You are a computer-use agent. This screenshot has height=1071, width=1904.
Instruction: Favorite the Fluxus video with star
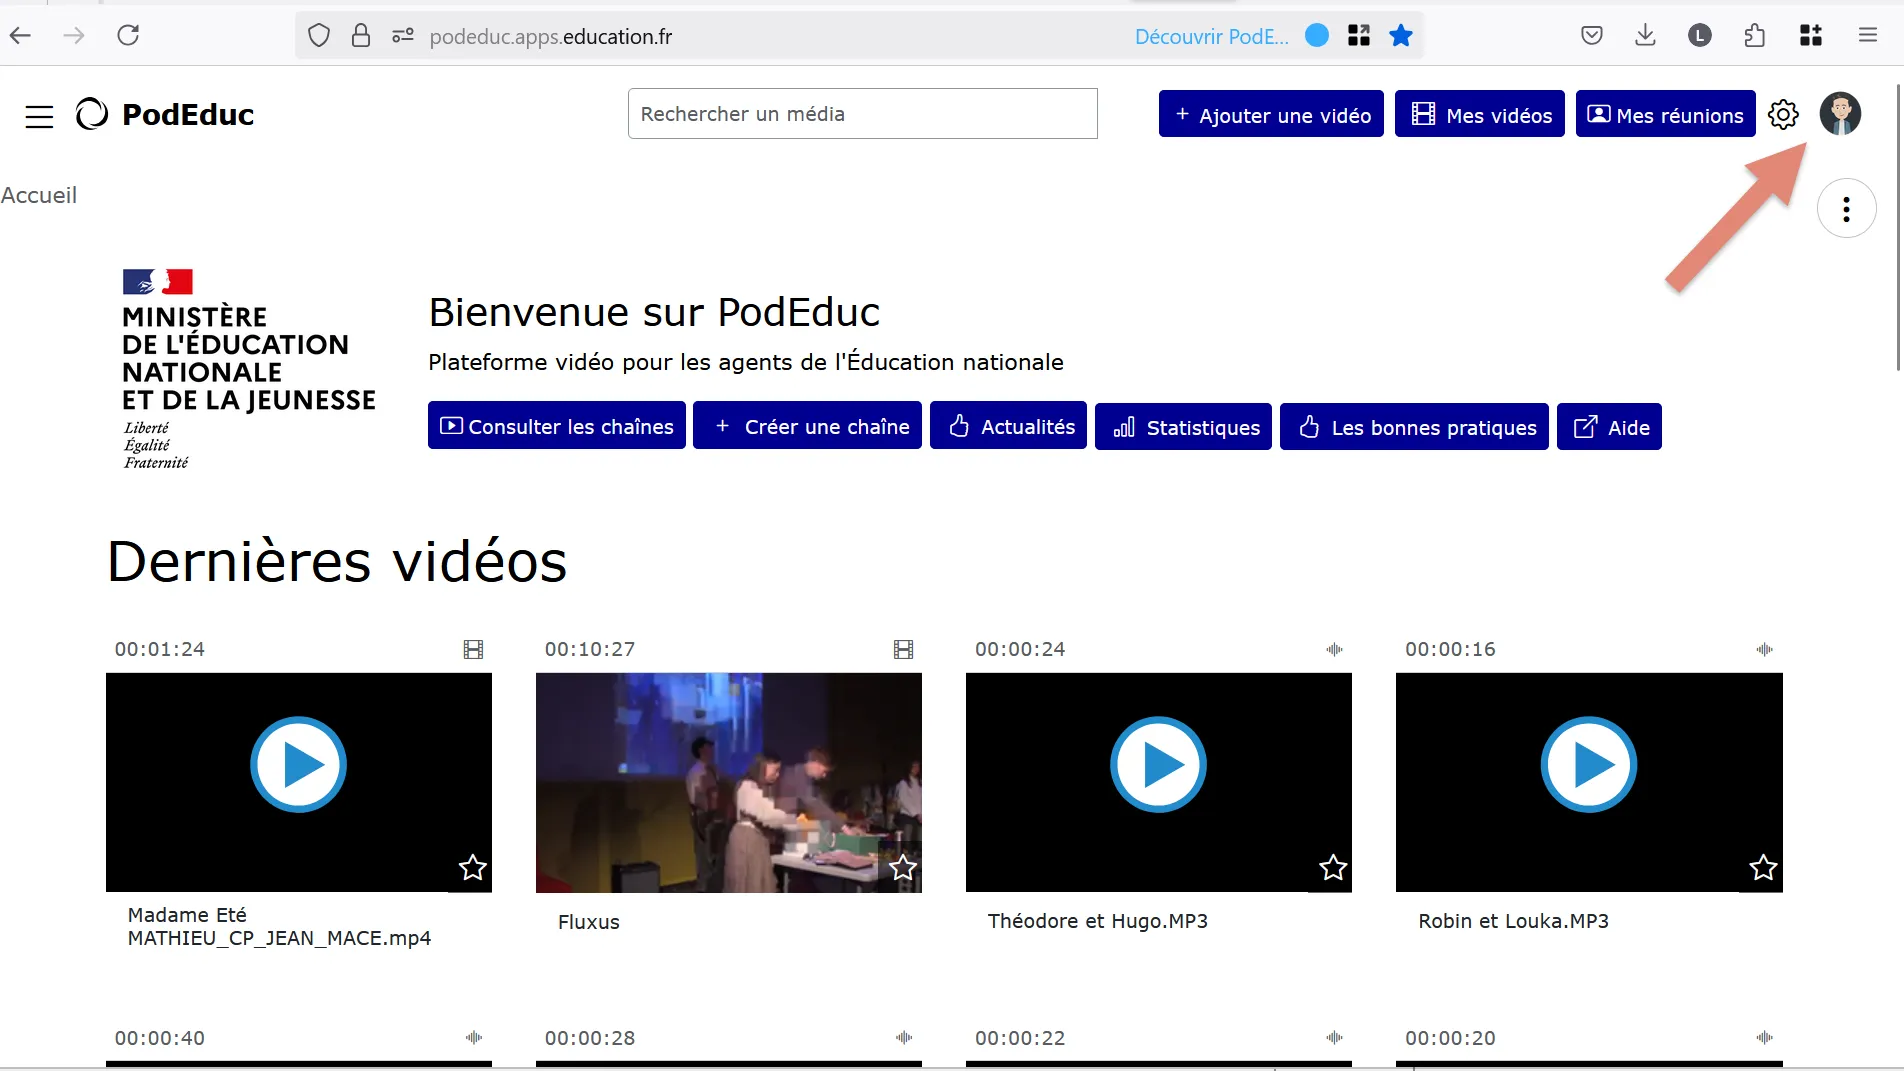tap(903, 868)
